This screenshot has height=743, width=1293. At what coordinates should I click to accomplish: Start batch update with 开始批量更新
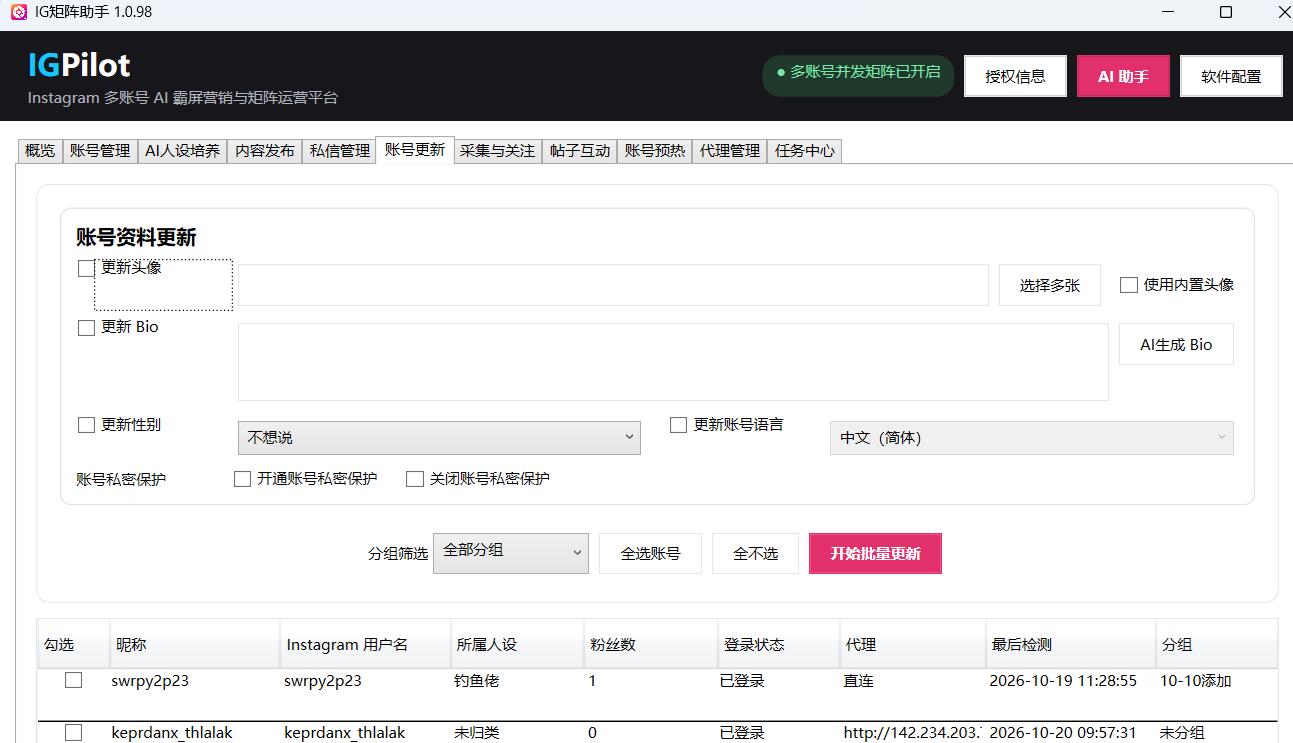[x=875, y=553]
